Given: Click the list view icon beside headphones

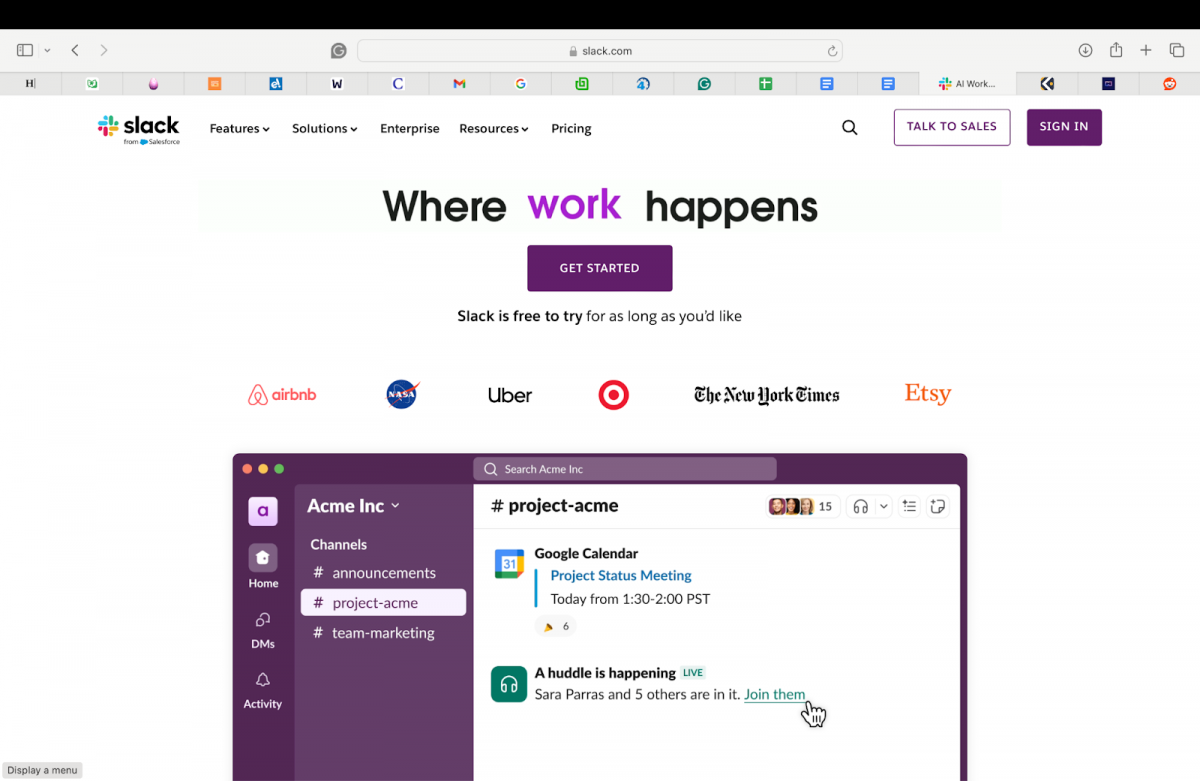Looking at the screenshot, I should (909, 506).
